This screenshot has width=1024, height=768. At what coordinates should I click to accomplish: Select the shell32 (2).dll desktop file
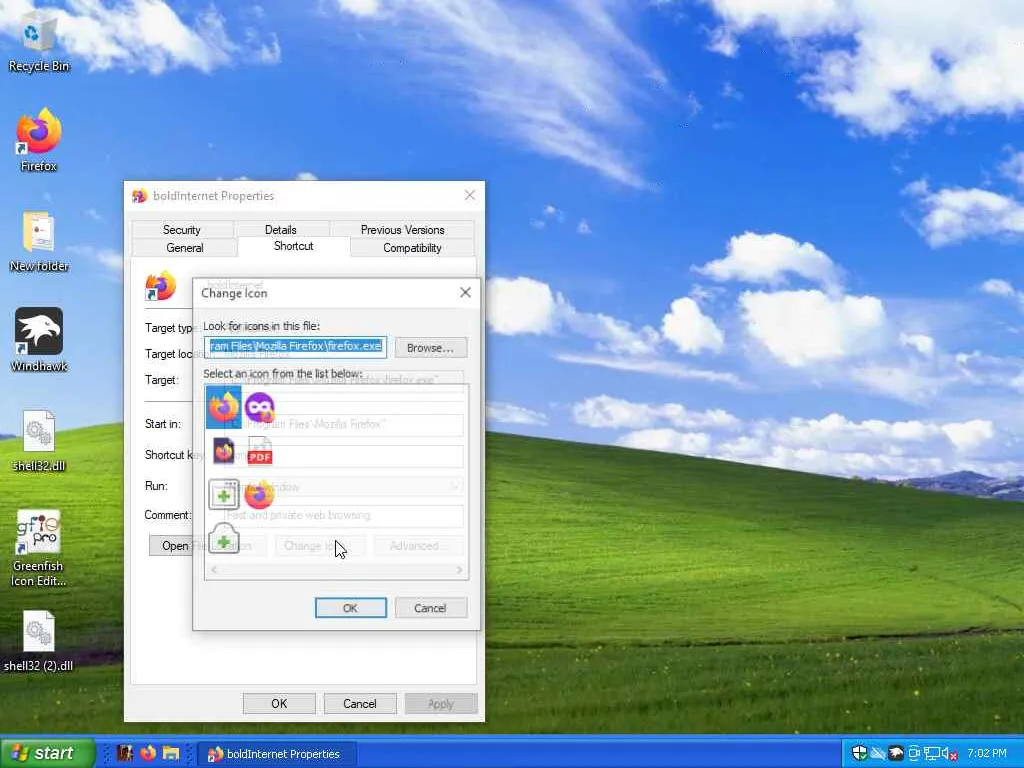[x=39, y=641]
